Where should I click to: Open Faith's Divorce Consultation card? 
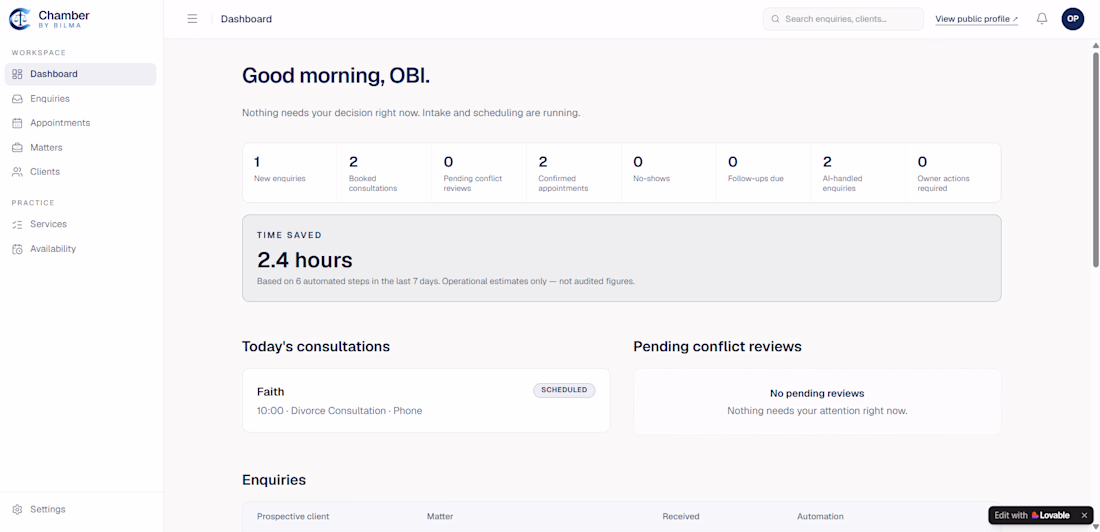426,400
